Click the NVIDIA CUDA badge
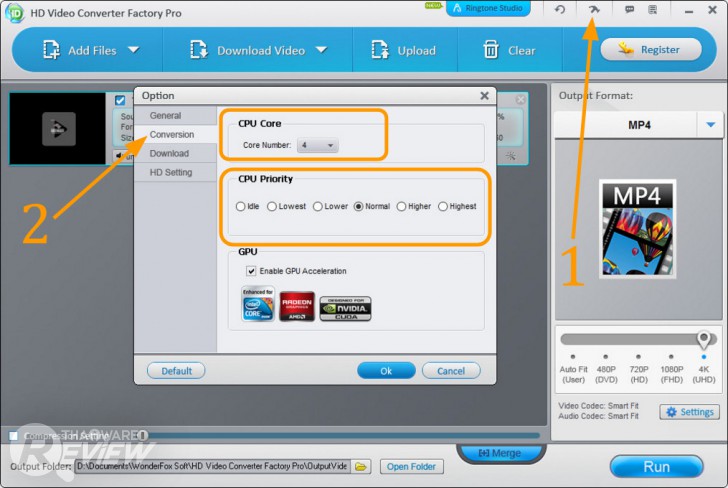Viewport: 728px width, 488px height. pyautogui.click(x=345, y=309)
